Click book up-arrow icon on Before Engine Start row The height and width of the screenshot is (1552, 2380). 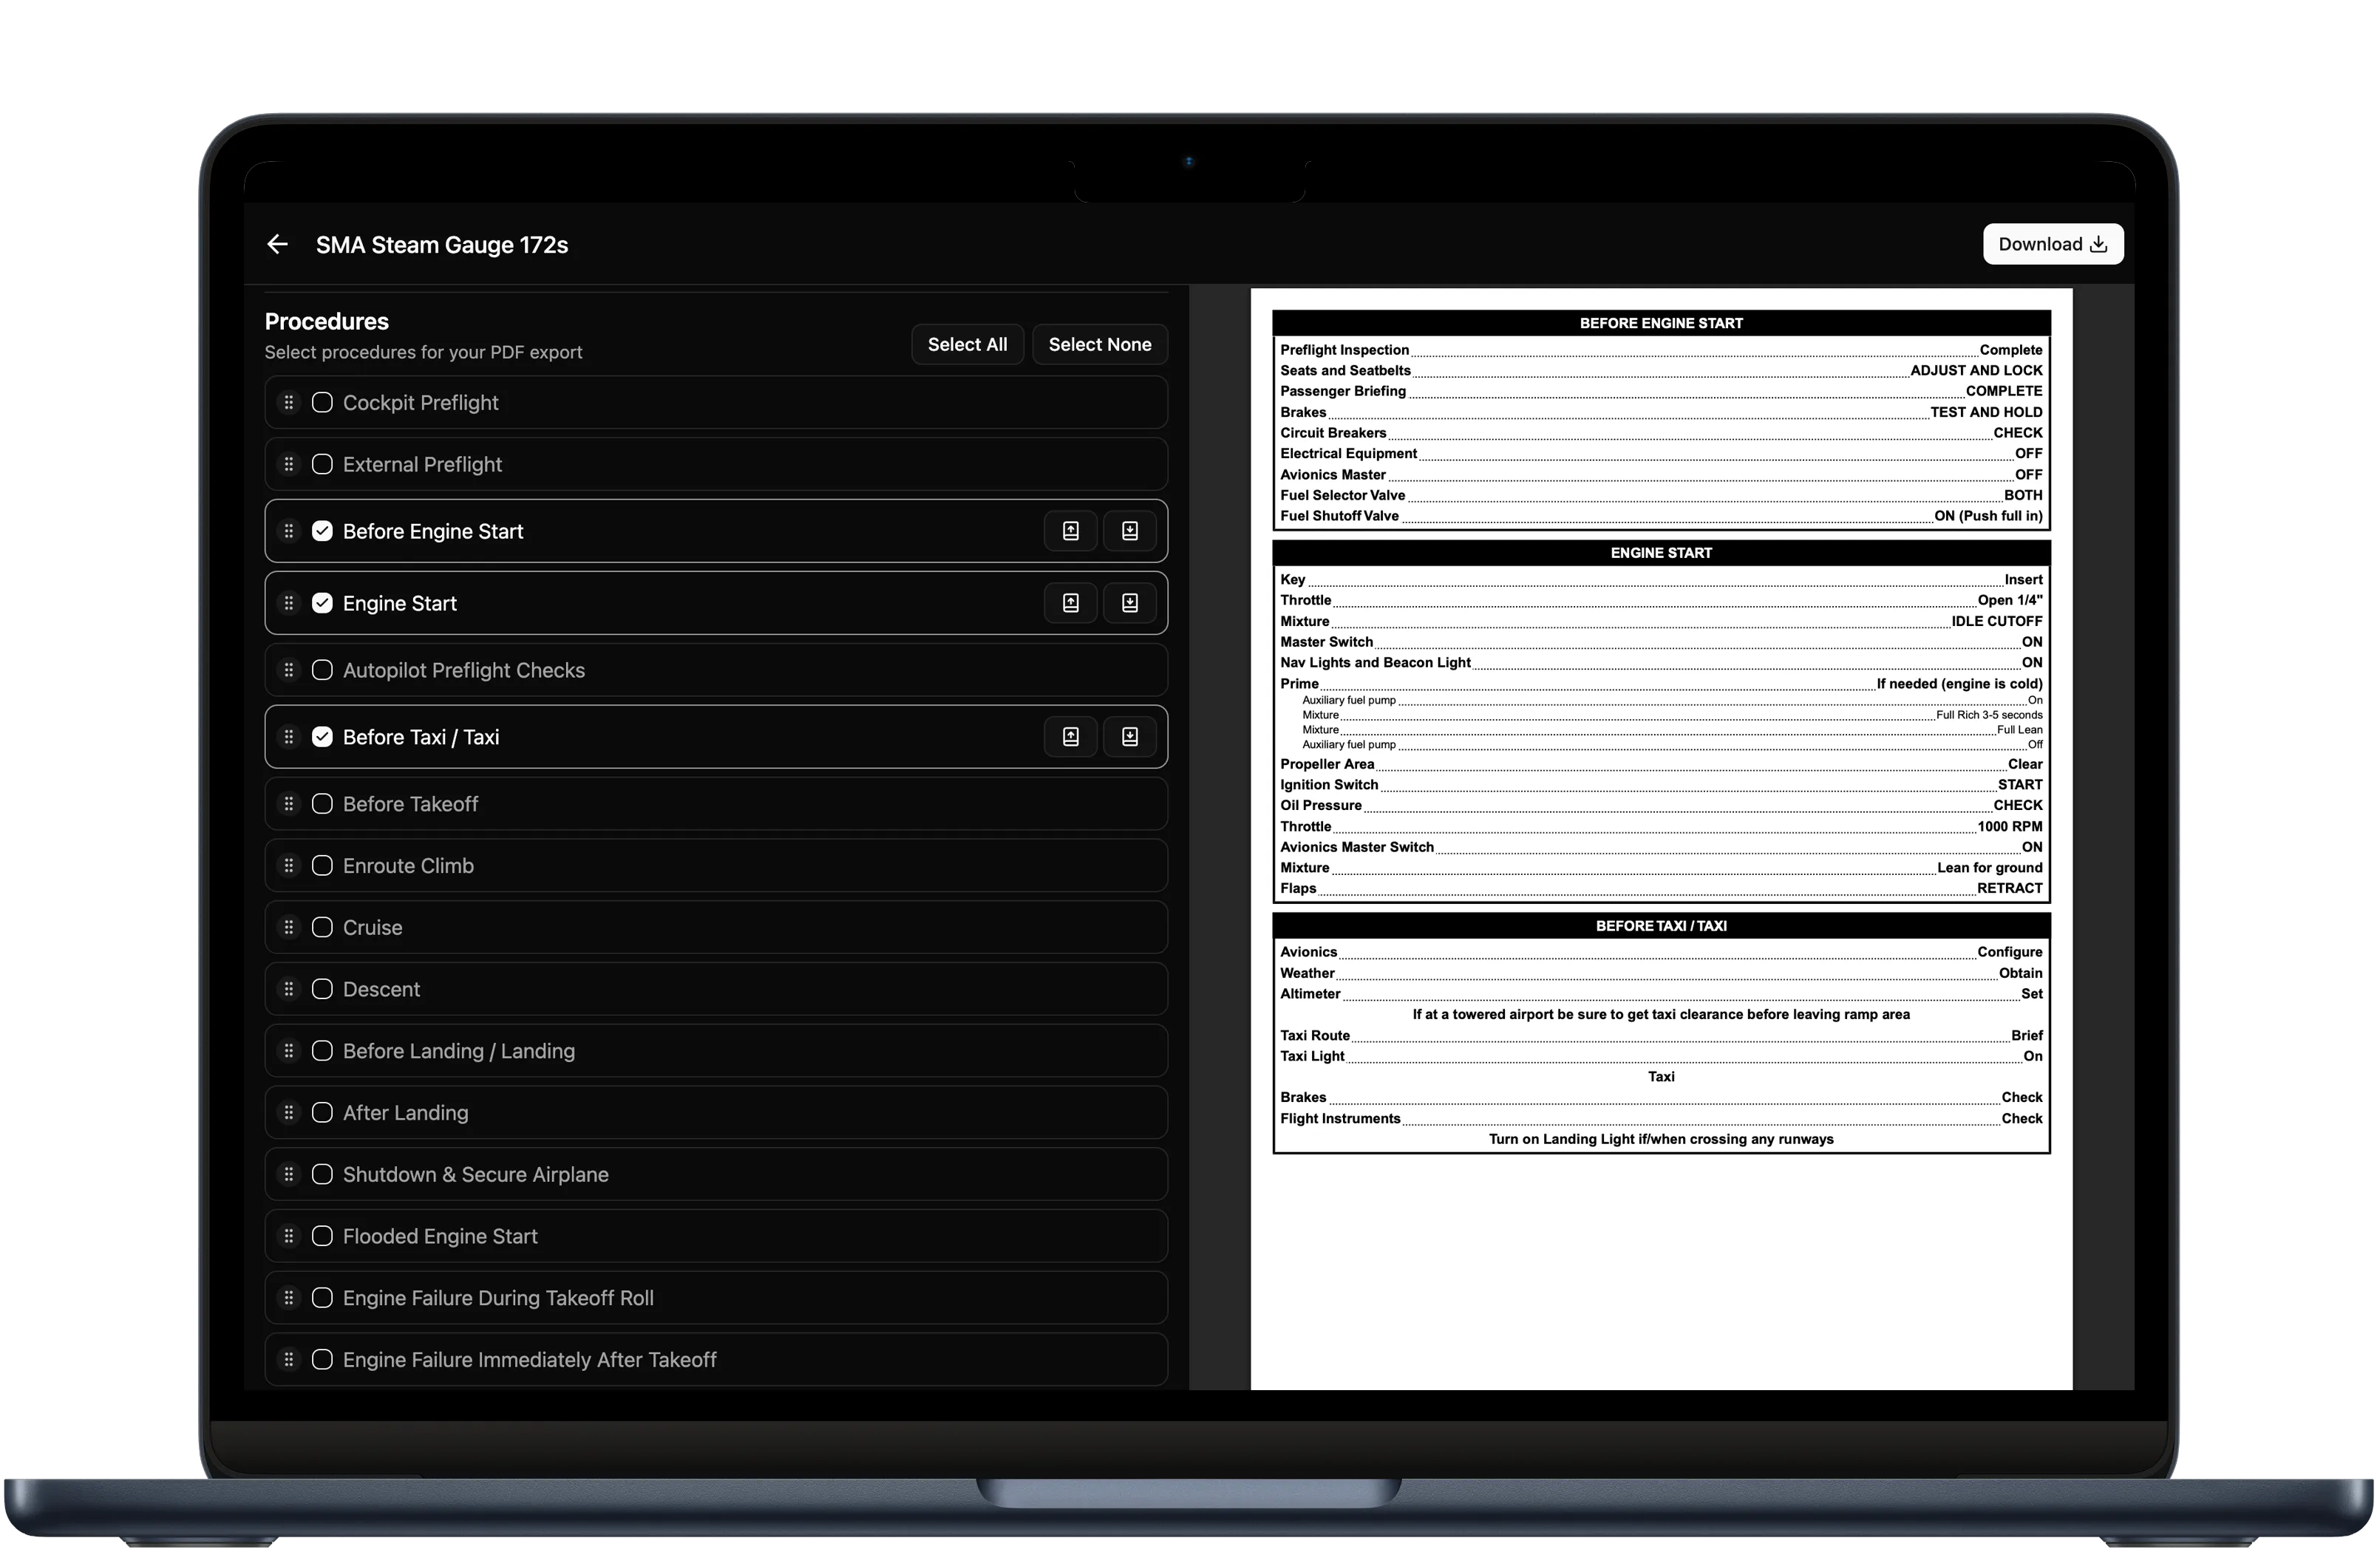pos(1070,531)
